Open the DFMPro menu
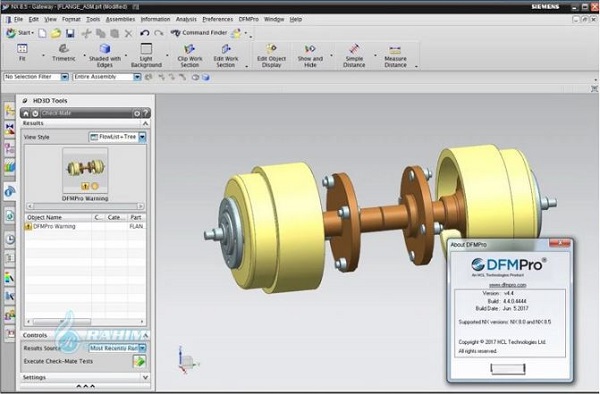 pyautogui.click(x=248, y=19)
